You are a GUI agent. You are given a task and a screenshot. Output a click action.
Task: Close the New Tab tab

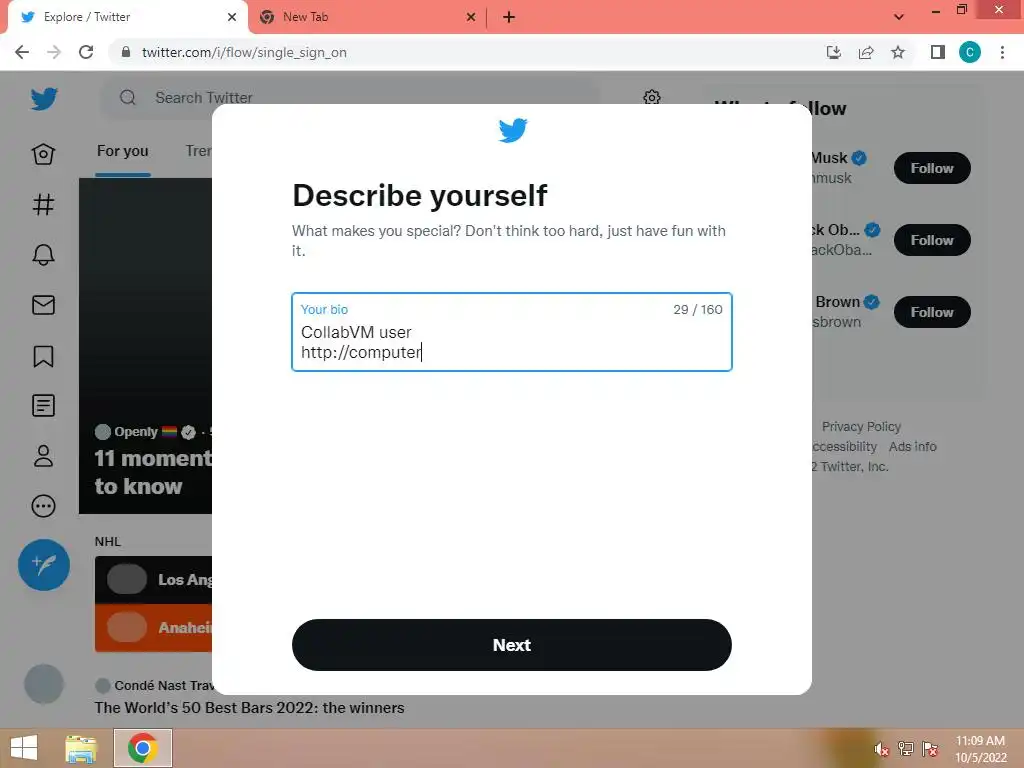tap(471, 17)
